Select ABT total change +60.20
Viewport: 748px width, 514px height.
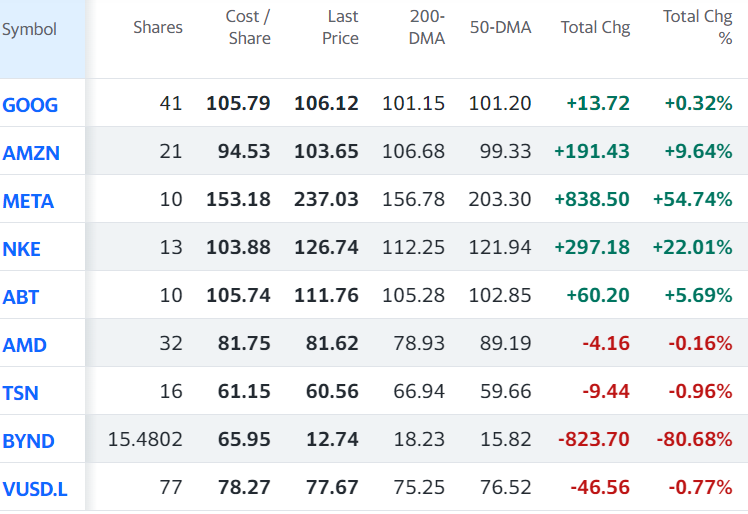pyautogui.click(x=598, y=295)
